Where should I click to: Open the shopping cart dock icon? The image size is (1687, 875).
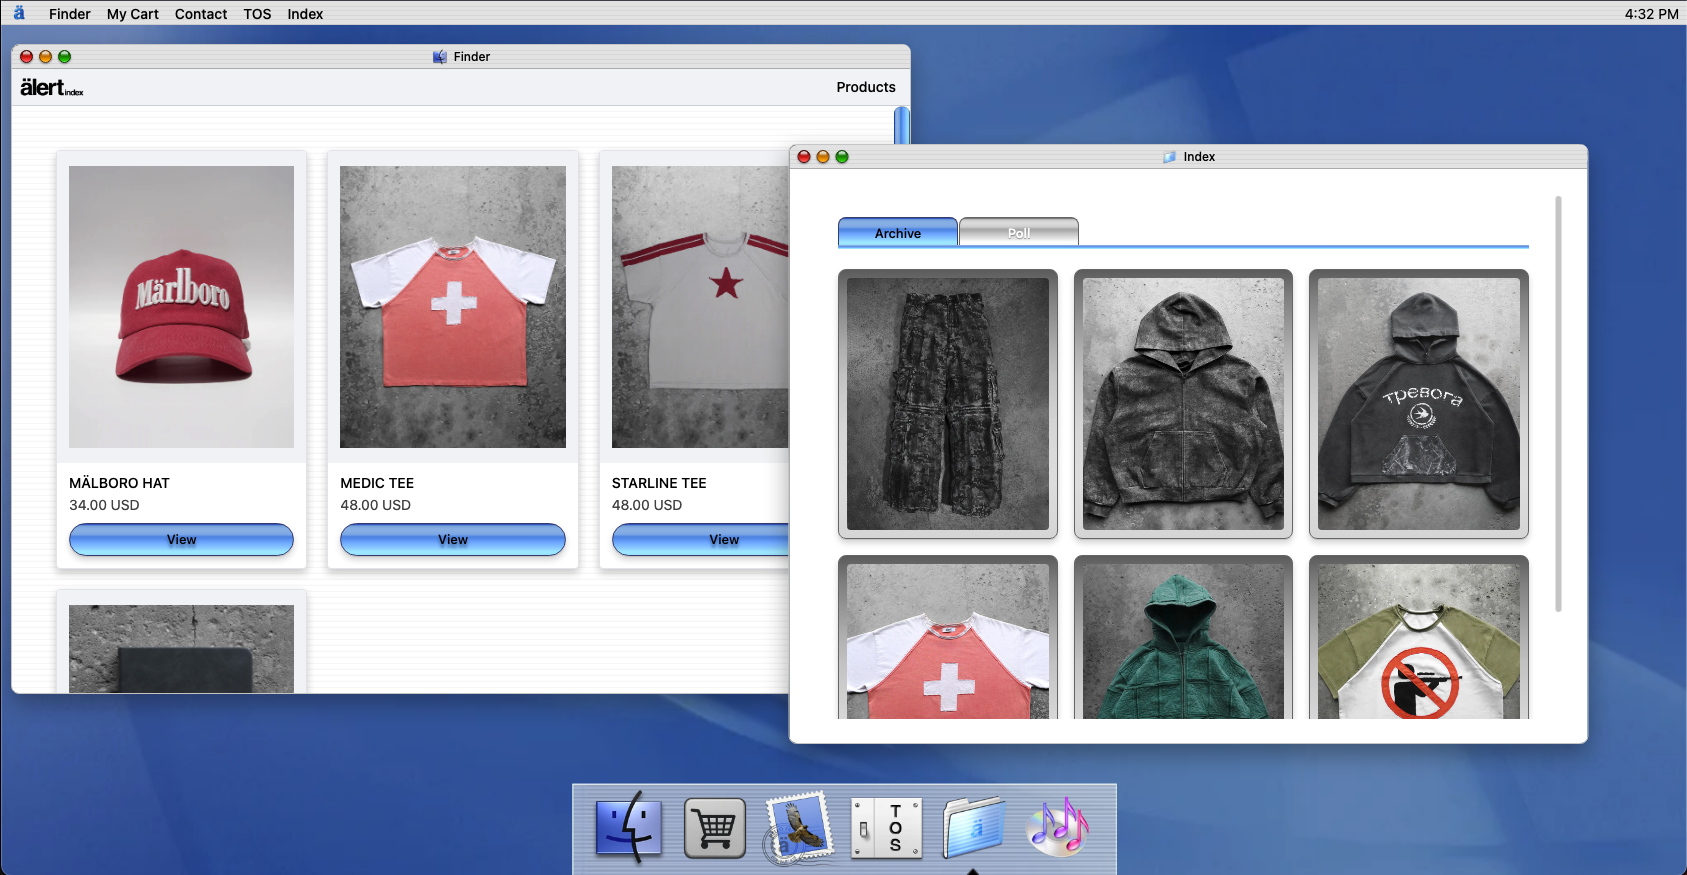tap(714, 828)
